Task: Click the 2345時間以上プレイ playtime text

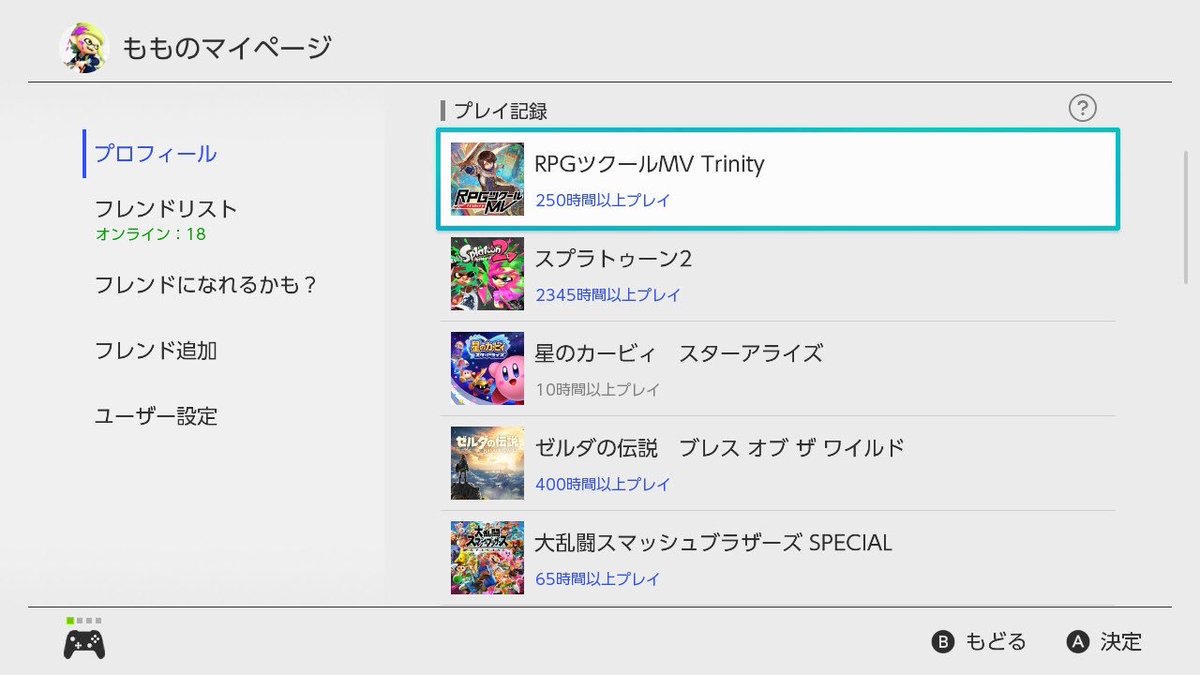Action: tap(607, 295)
